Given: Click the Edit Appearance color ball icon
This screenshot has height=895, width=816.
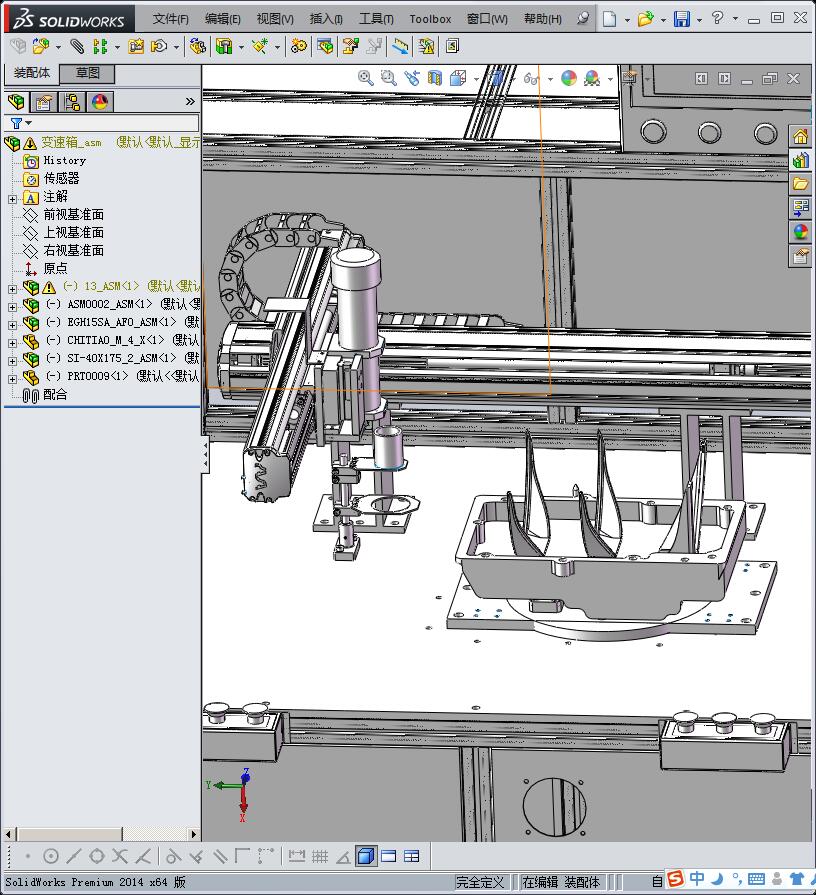Looking at the screenshot, I should pos(569,78).
